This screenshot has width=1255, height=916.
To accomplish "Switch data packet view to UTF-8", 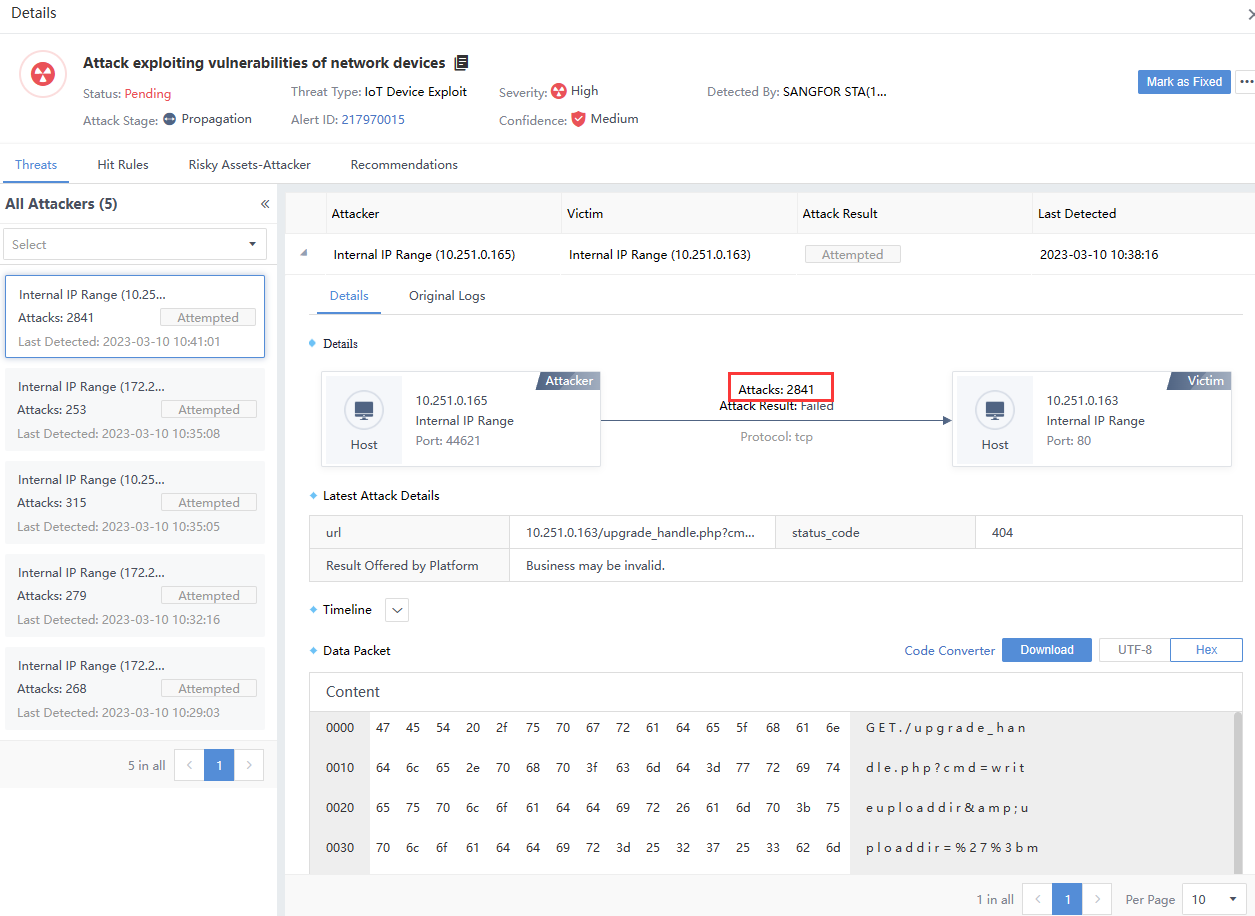I will click(x=1134, y=650).
